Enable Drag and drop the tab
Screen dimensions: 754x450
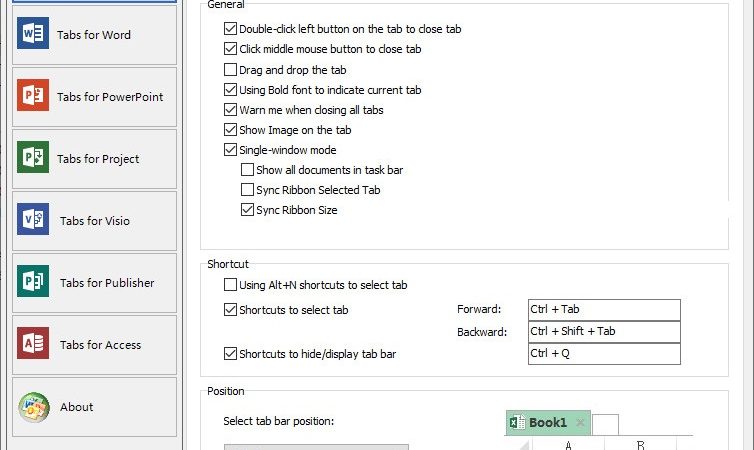(230, 70)
